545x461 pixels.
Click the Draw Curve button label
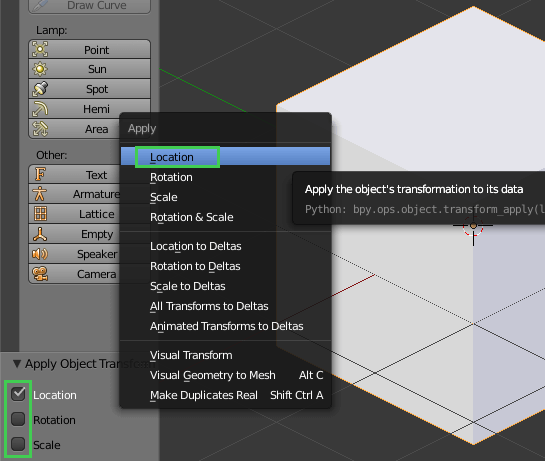[x=97, y=5]
